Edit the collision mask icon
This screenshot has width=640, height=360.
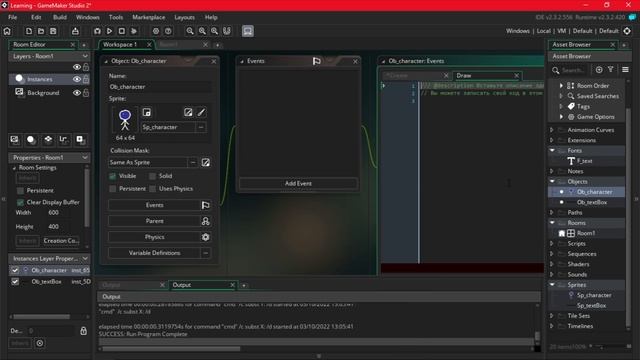point(206,162)
